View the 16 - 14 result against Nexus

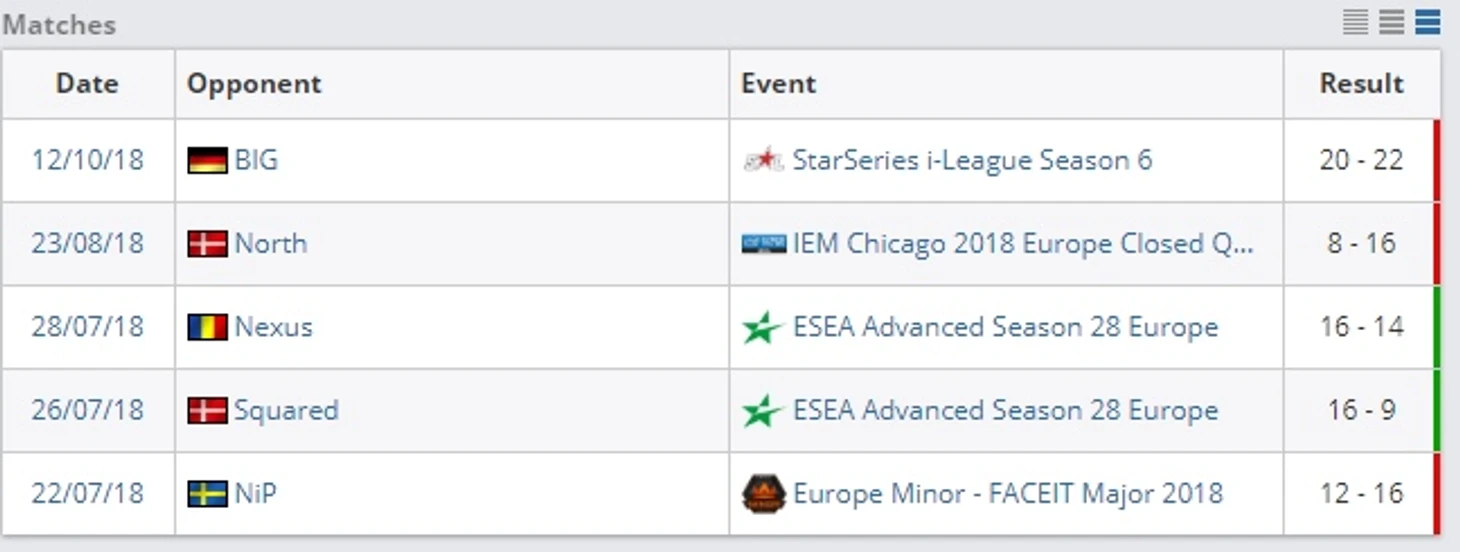pyautogui.click(x=1361, y=327)
